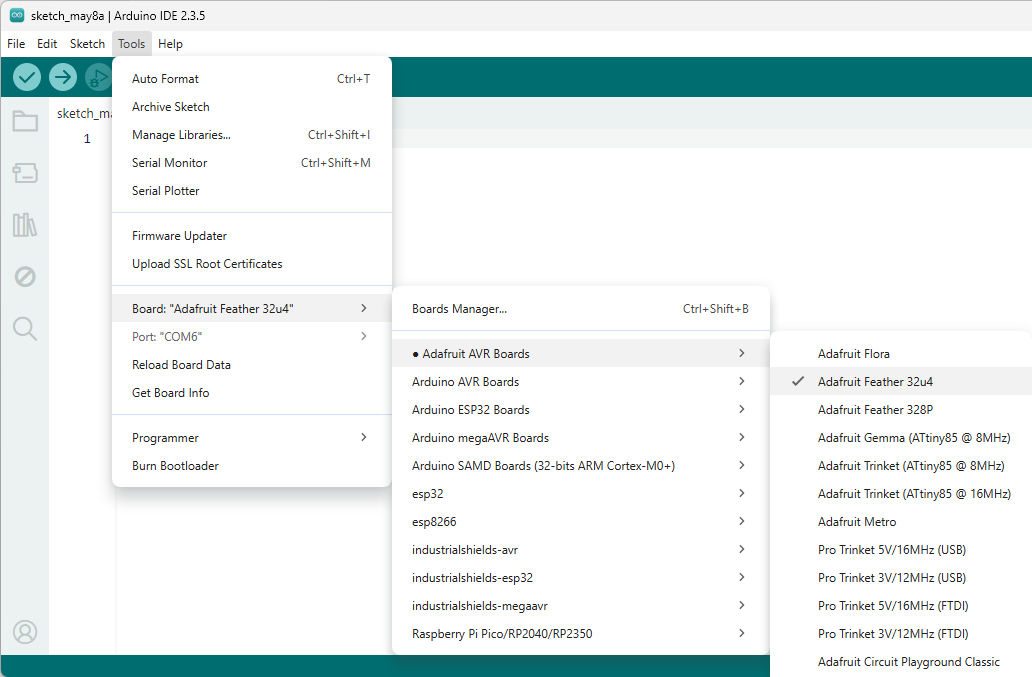The height and width of the screenshot is (677, 1032).
Task: Open the Firmware Updater
Action: [x=252, y=236]
